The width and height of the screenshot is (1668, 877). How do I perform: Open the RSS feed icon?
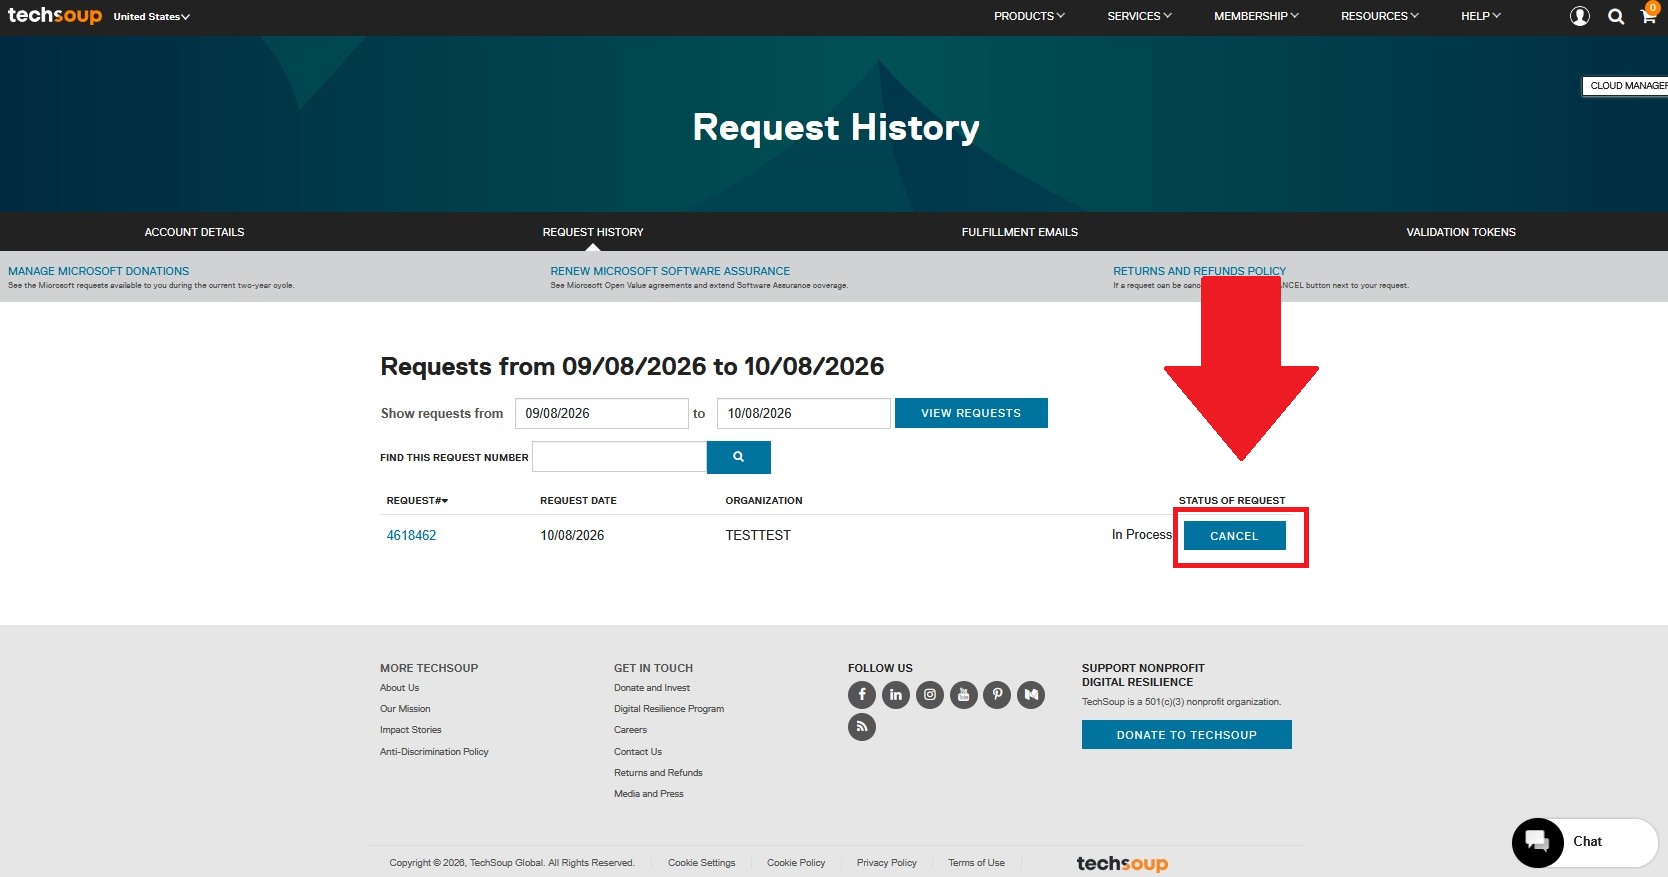click(x=862, y=727)
